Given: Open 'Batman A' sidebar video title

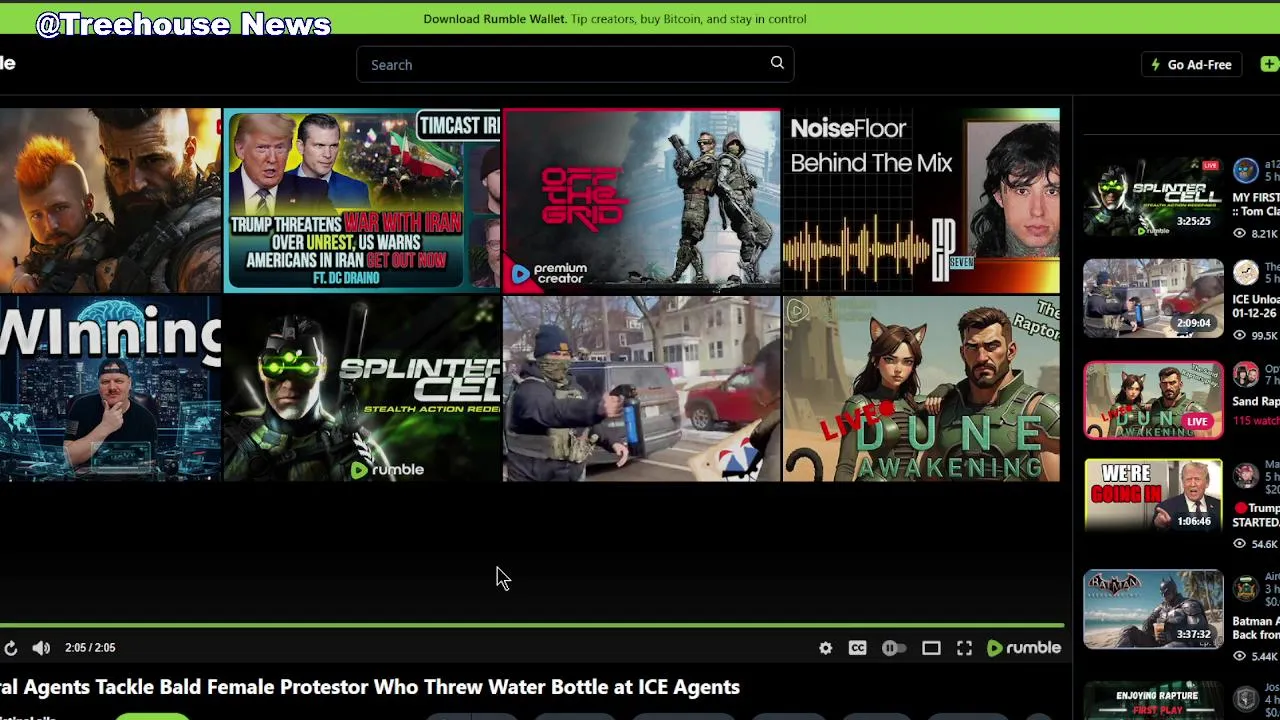Looking at the screenshot, I should (1256, 628).
